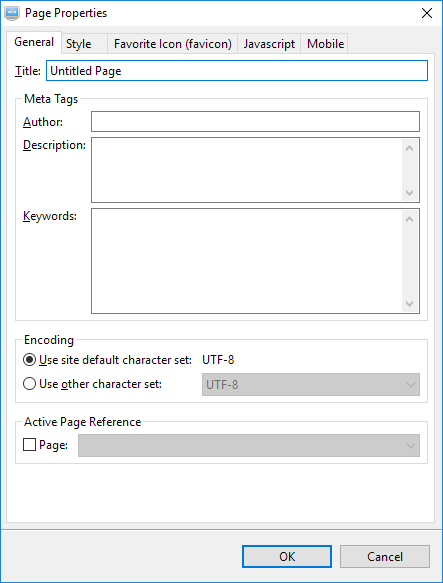Open the UTF-8 character set dropdown
This screenshot has height=583, width=443.
pos(311,384)
